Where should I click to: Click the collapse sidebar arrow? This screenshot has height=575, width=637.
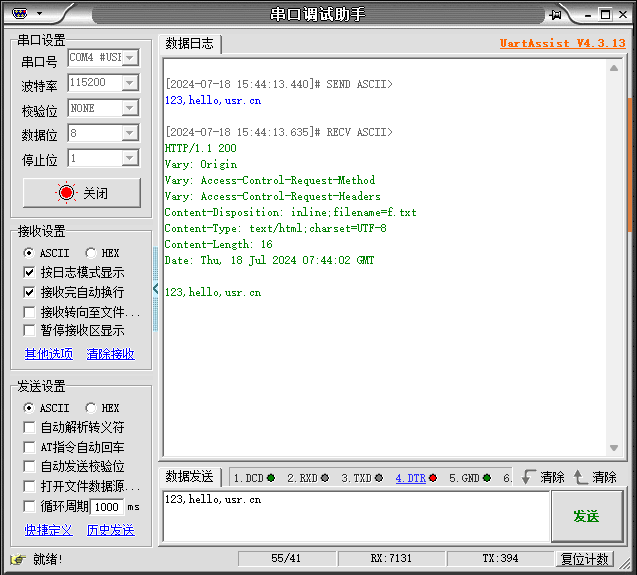point(155,289)
